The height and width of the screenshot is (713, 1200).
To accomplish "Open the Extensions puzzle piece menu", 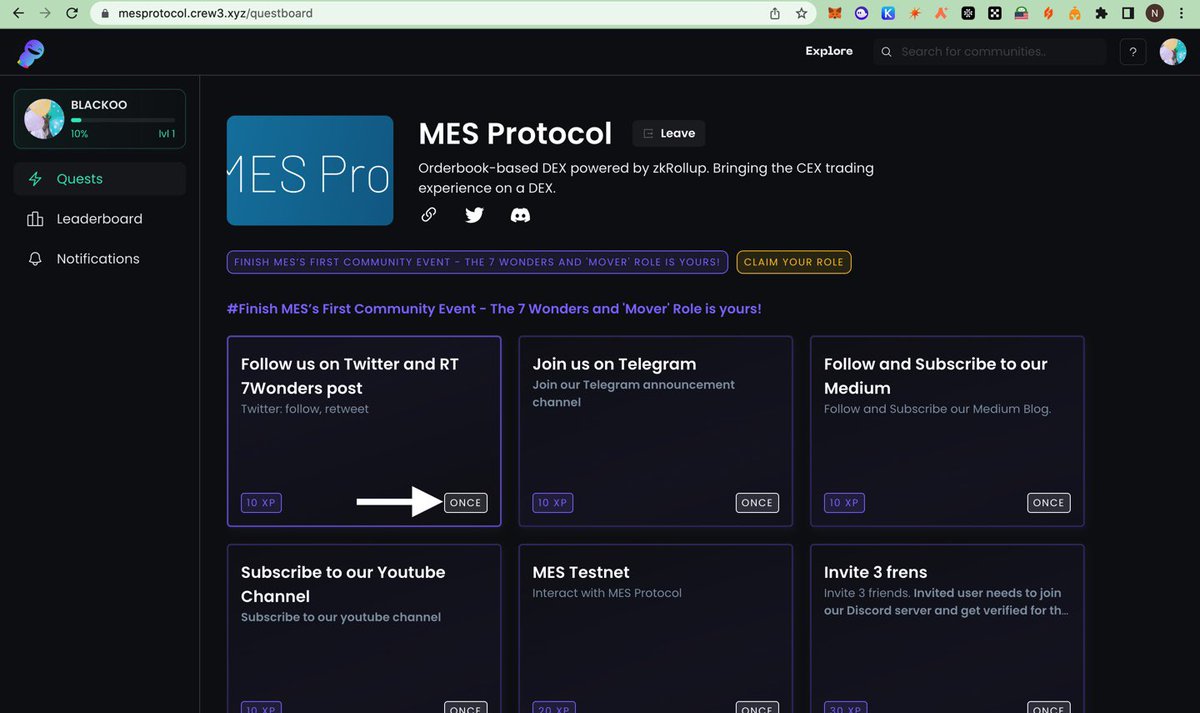I will coord(1101,14).
